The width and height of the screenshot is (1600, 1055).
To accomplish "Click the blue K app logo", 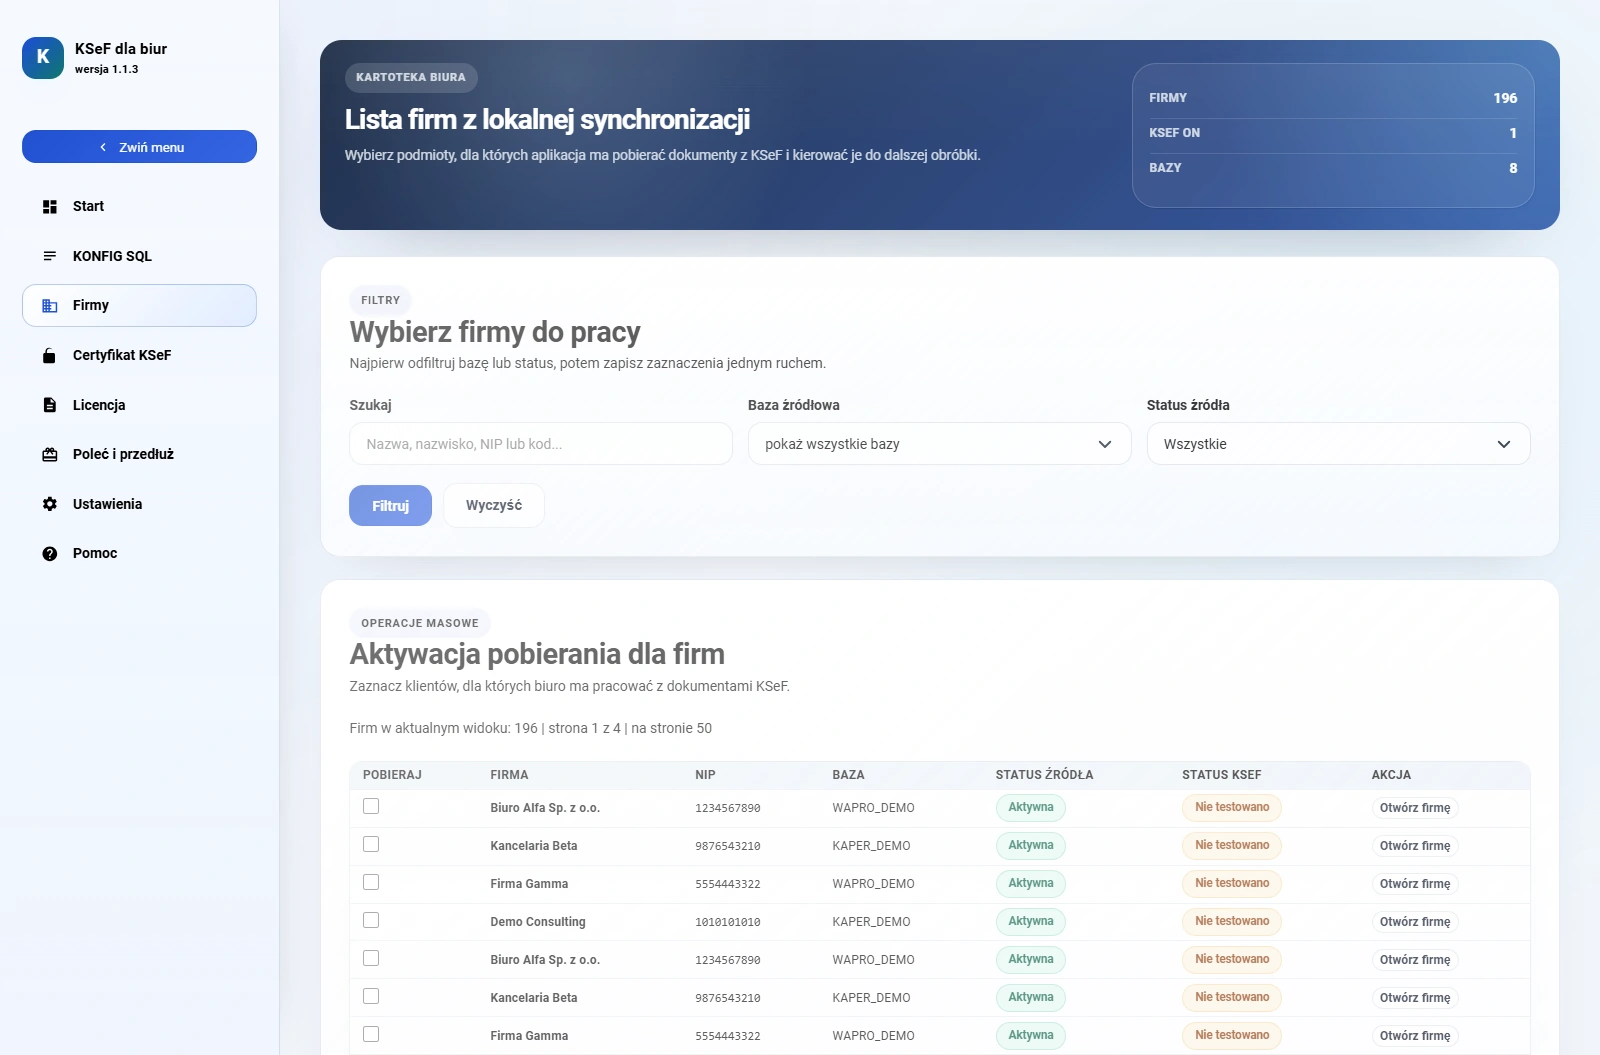I will 43,58.
